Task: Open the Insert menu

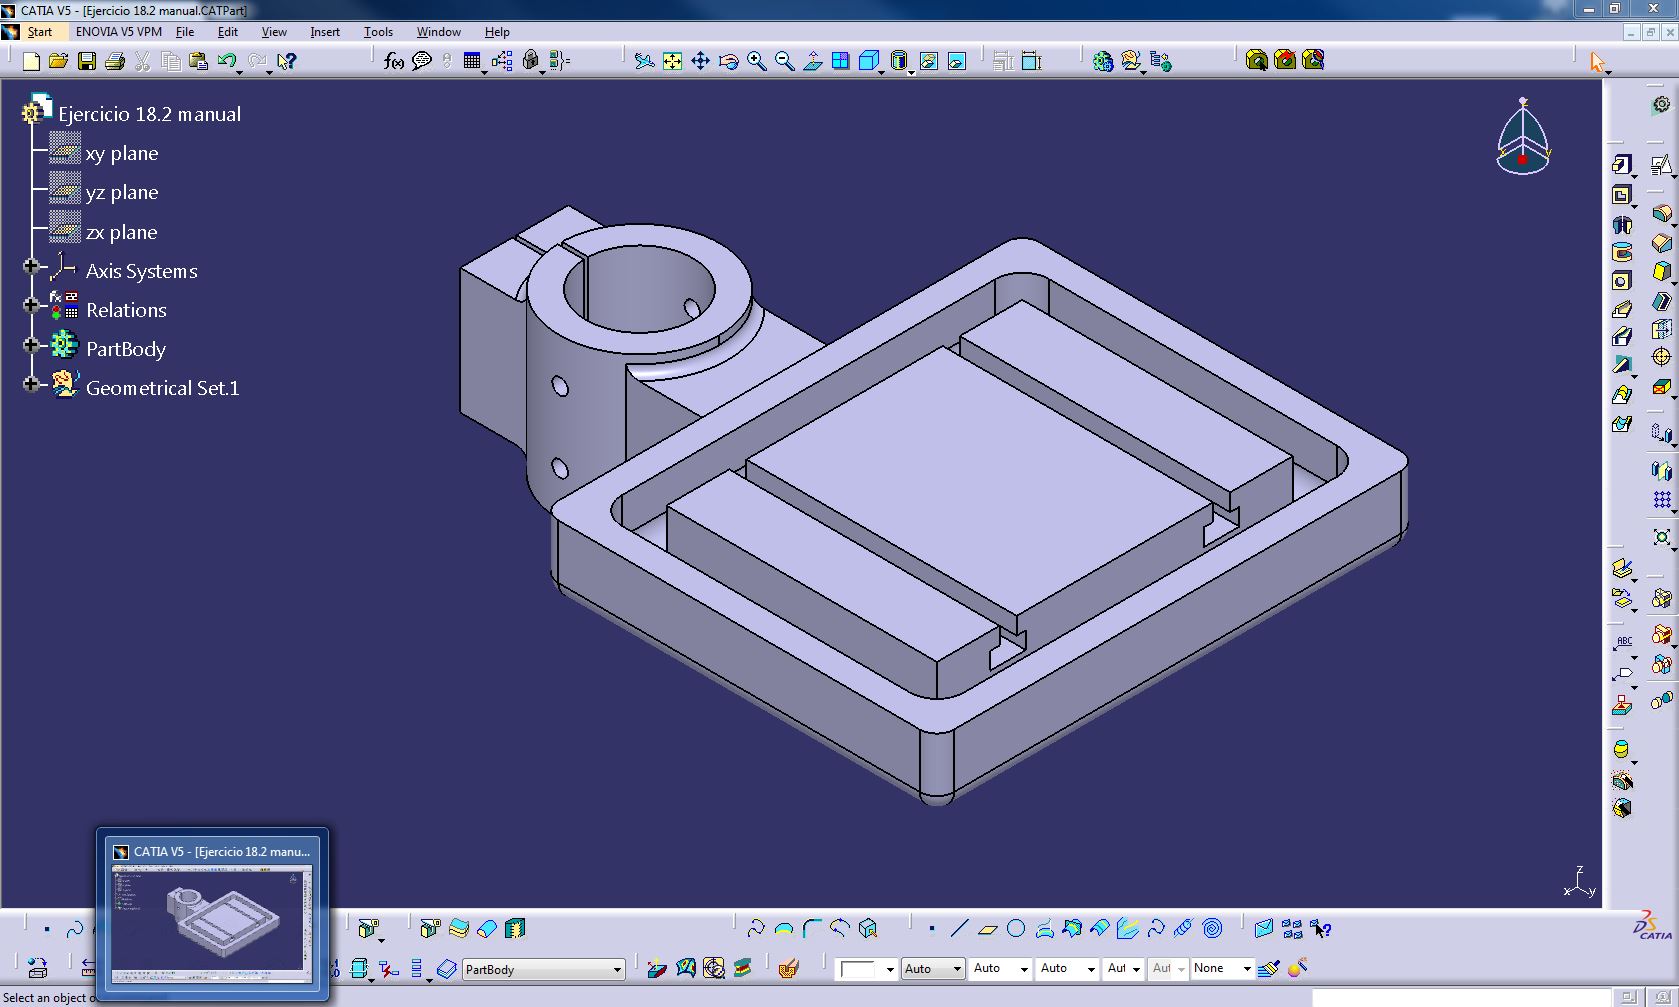Action: pyautogui.click(x=325, y=32)
